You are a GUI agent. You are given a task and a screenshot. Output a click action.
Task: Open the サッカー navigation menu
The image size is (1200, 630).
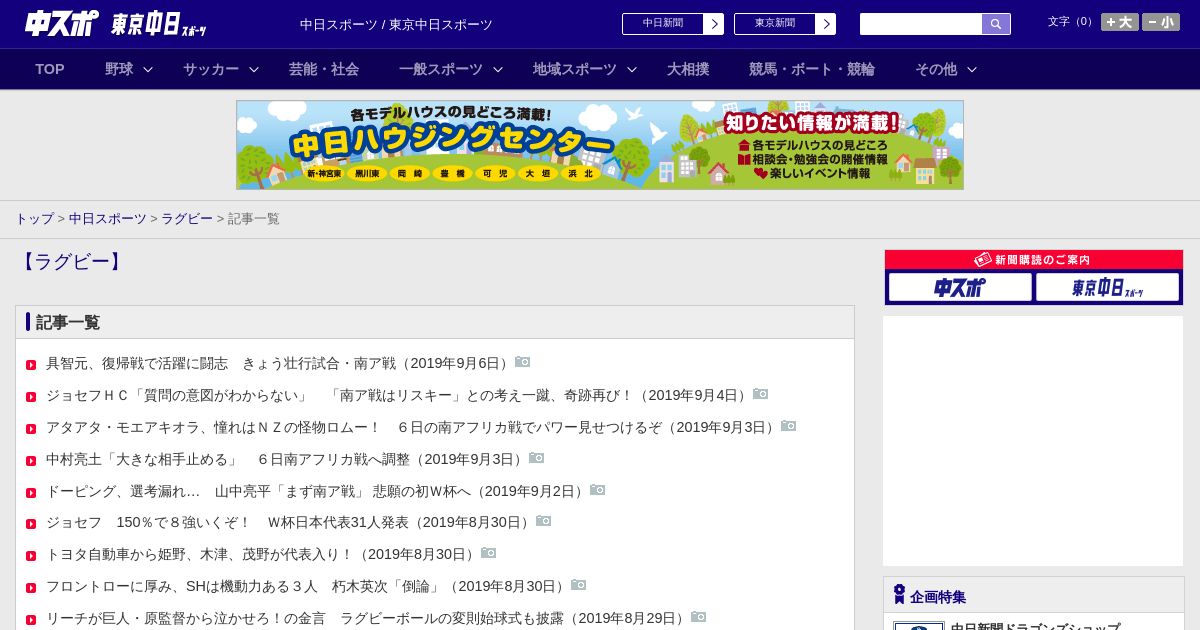(x=211, y=69)
